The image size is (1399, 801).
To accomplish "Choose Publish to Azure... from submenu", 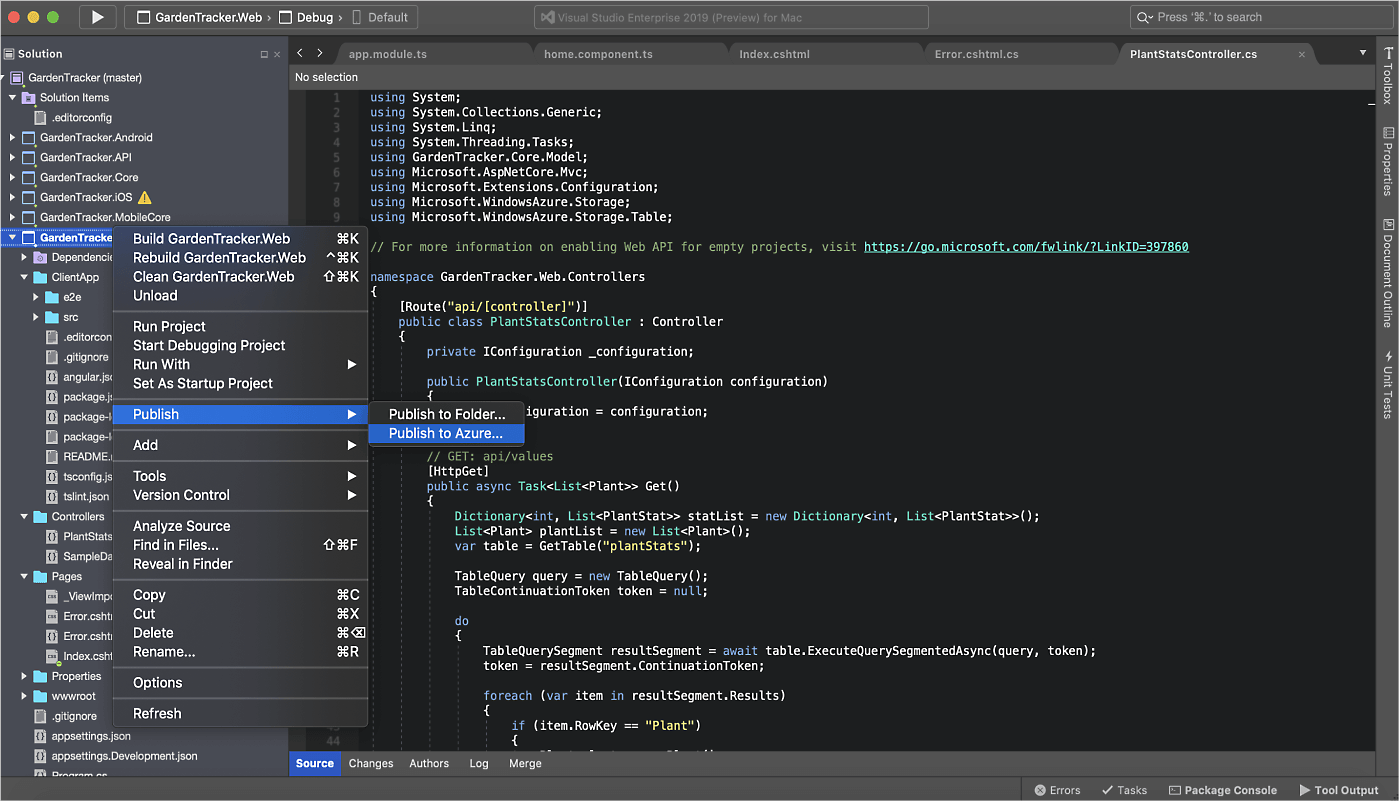I will (x=445, y=433).
